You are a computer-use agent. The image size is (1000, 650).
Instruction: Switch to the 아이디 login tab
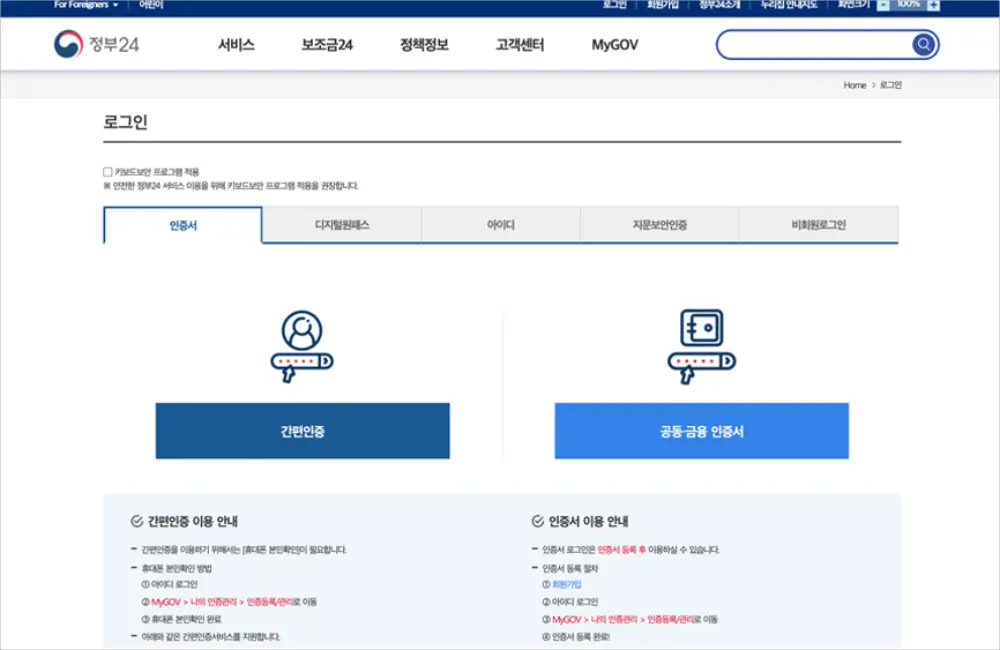[x=500, y=224]
